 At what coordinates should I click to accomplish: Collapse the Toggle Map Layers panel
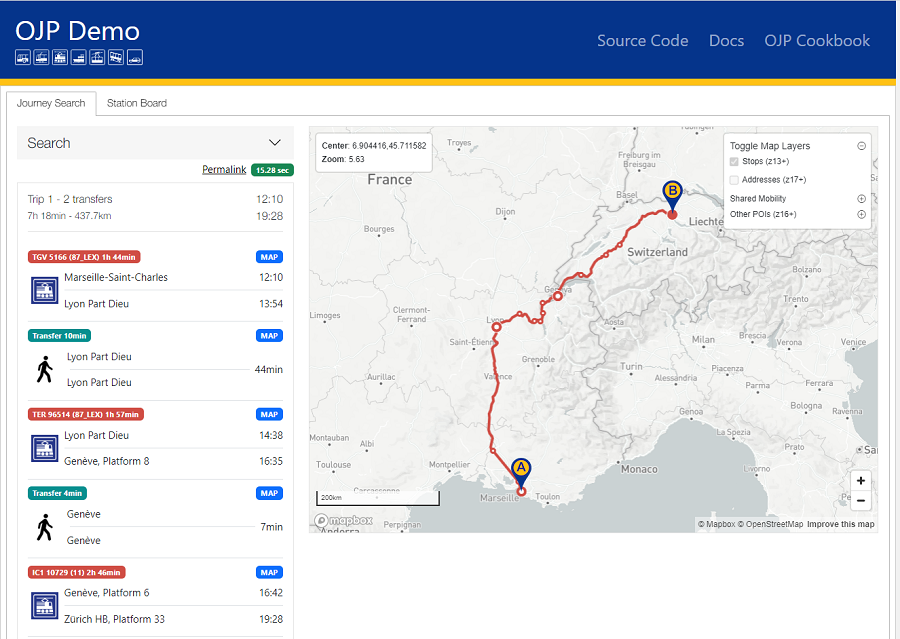tap(861, 146)
